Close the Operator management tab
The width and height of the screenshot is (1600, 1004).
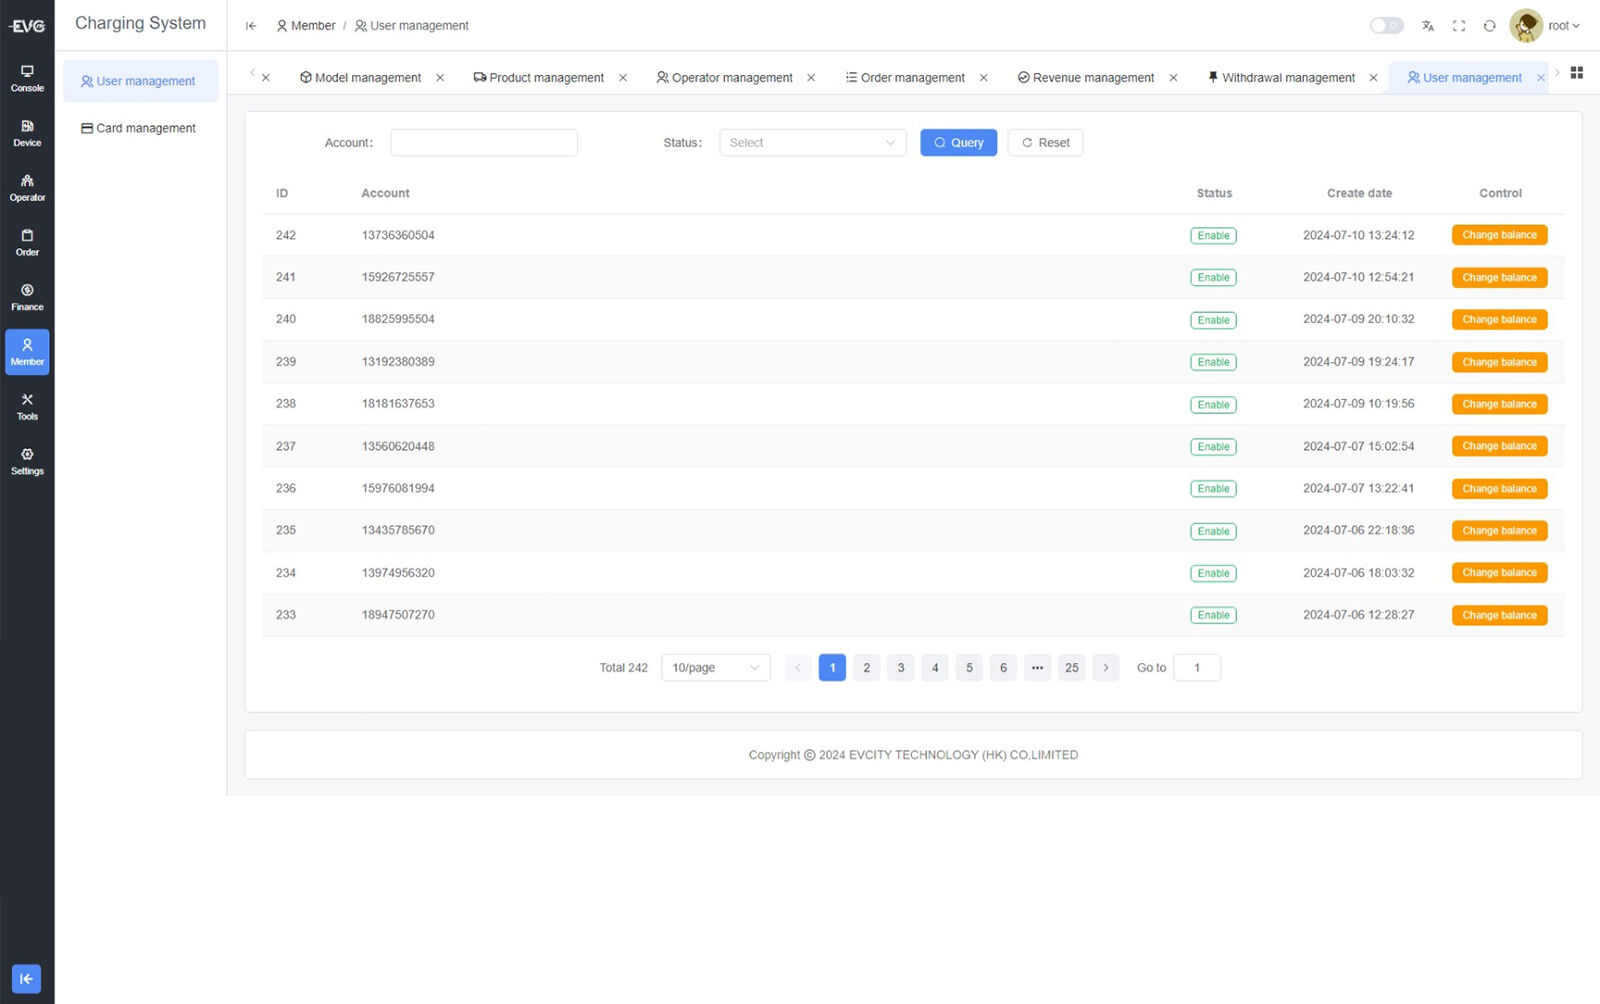pyautogui.click(x=811, y=78)
